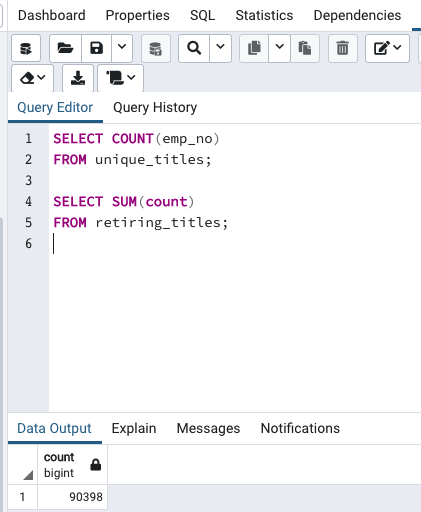Viewport: 421px width, 512px height.
Task: Expand the copy options dropdown arrow
Action: pyautogui.click(x=280, y=48)
